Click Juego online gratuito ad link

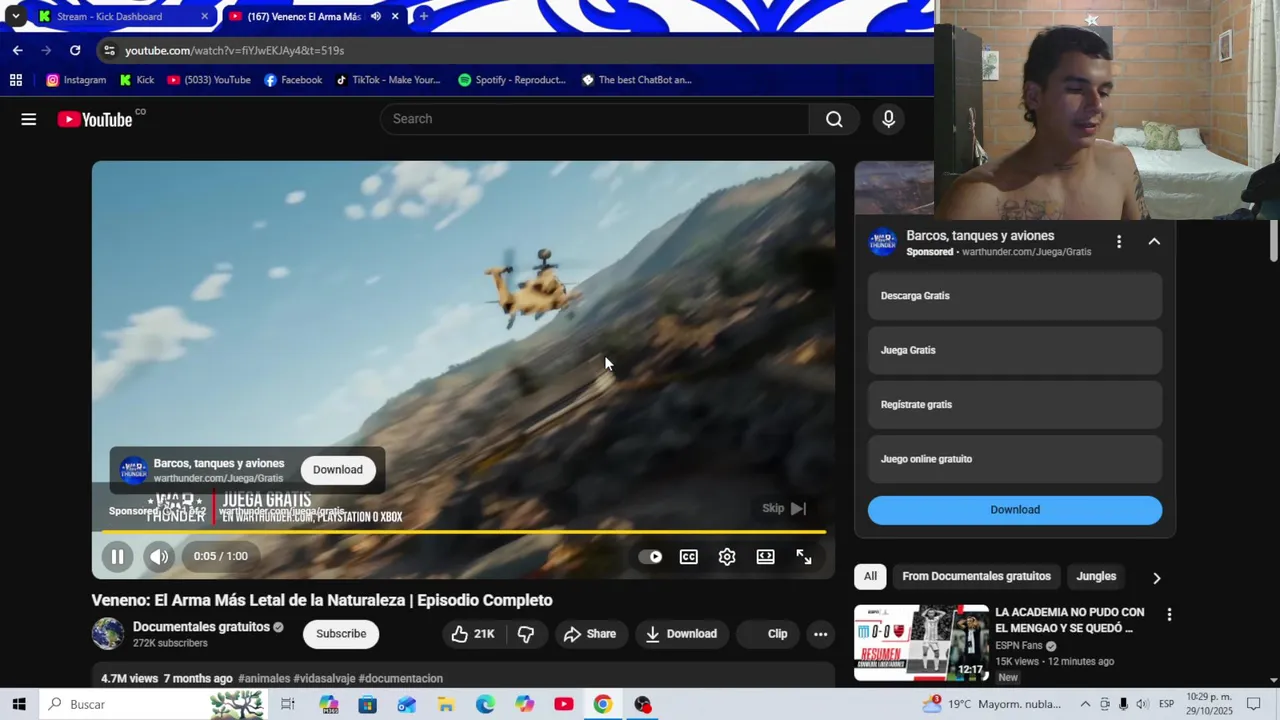tap(1015, 459)
